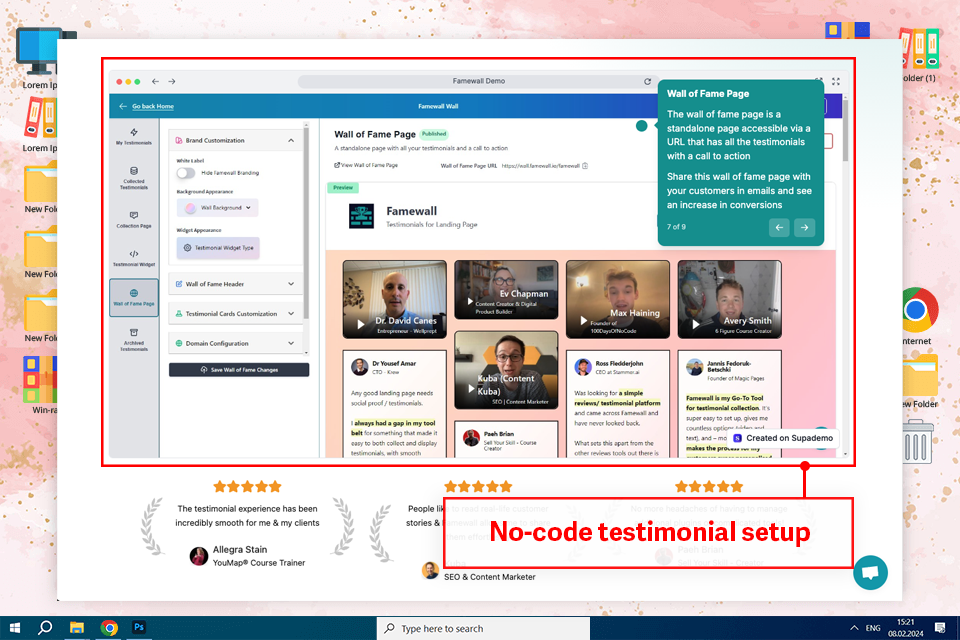Click the Wall Background color swatch
Screen dimensions: 960x640
tap(190, 208)
